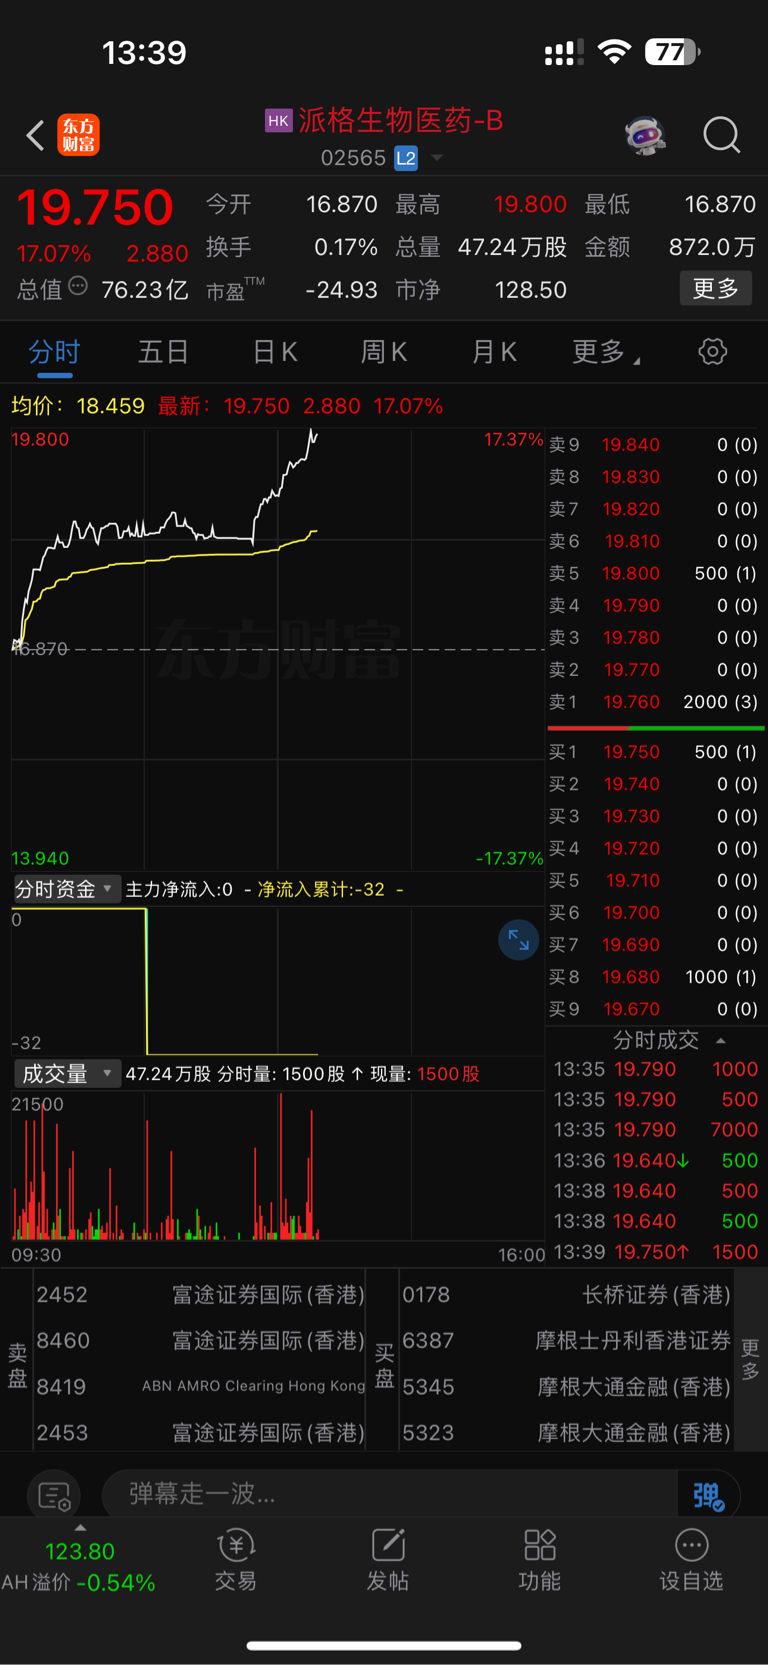Tap buyer broker 6387 摩根士丹利香港证券
The width and height of the screenshot is (768, 1665).
tap(566, 1341)
